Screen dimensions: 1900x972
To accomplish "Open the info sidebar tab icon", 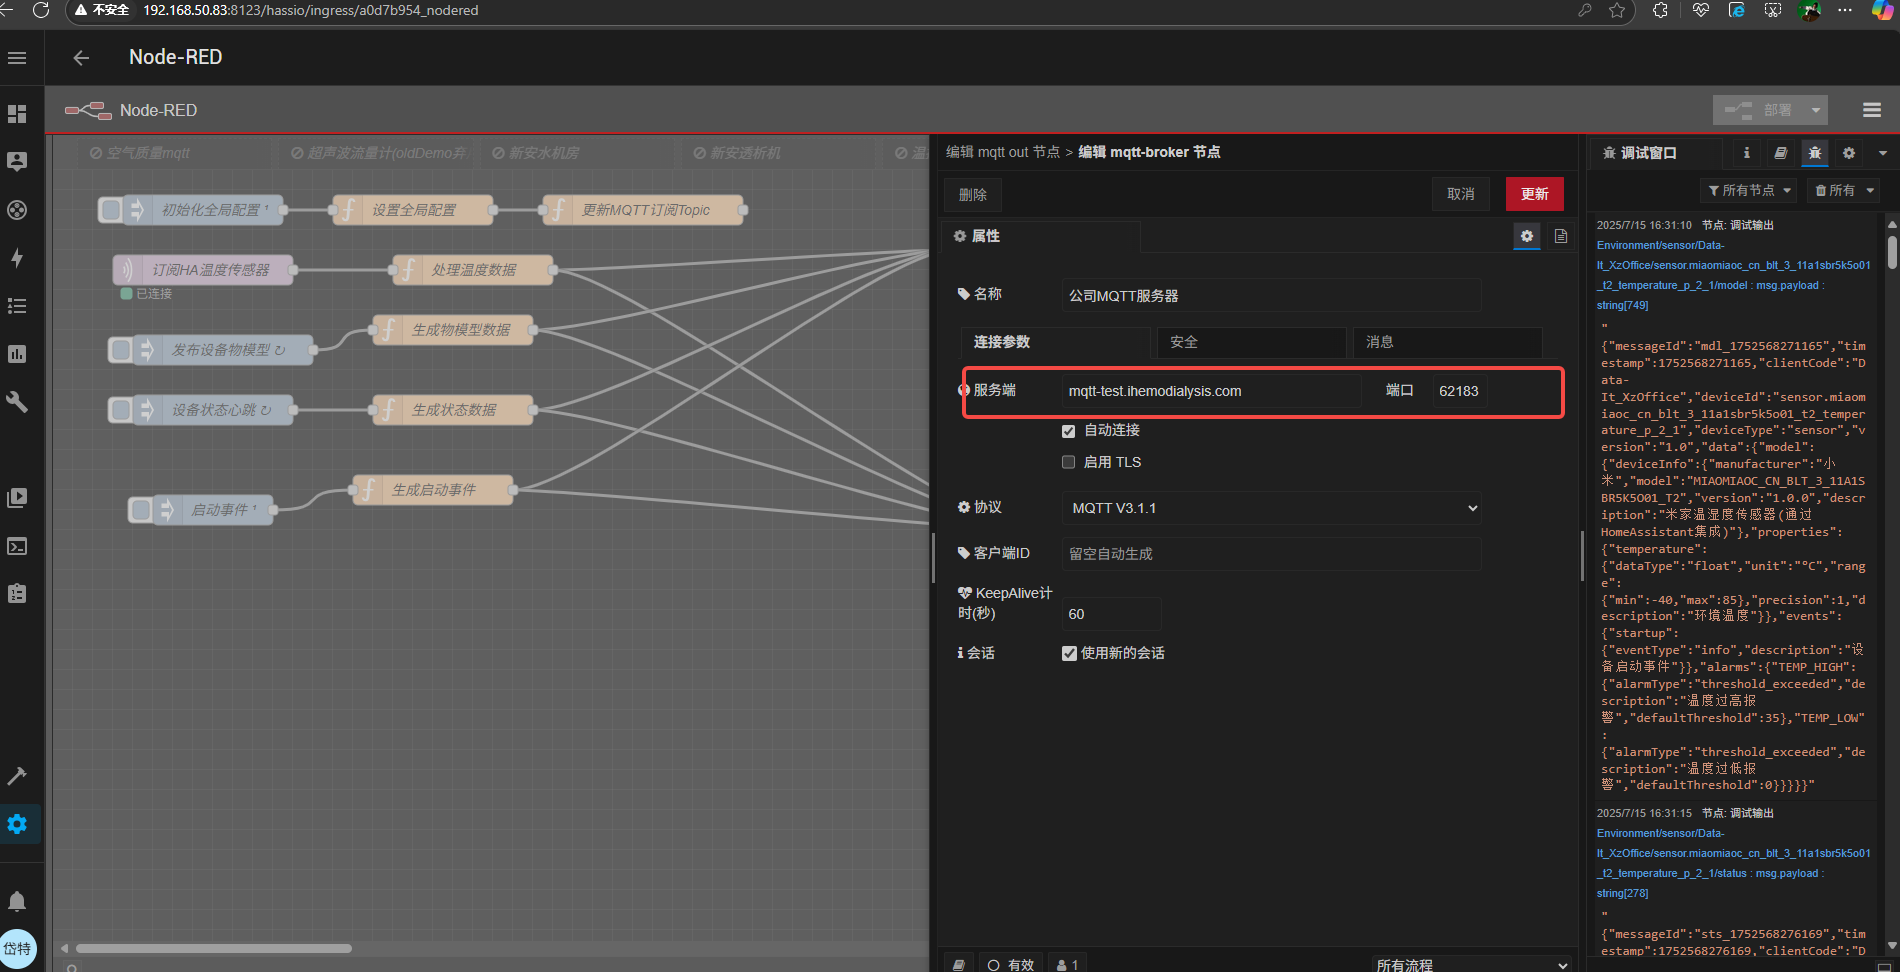I will pos(1746,153).
